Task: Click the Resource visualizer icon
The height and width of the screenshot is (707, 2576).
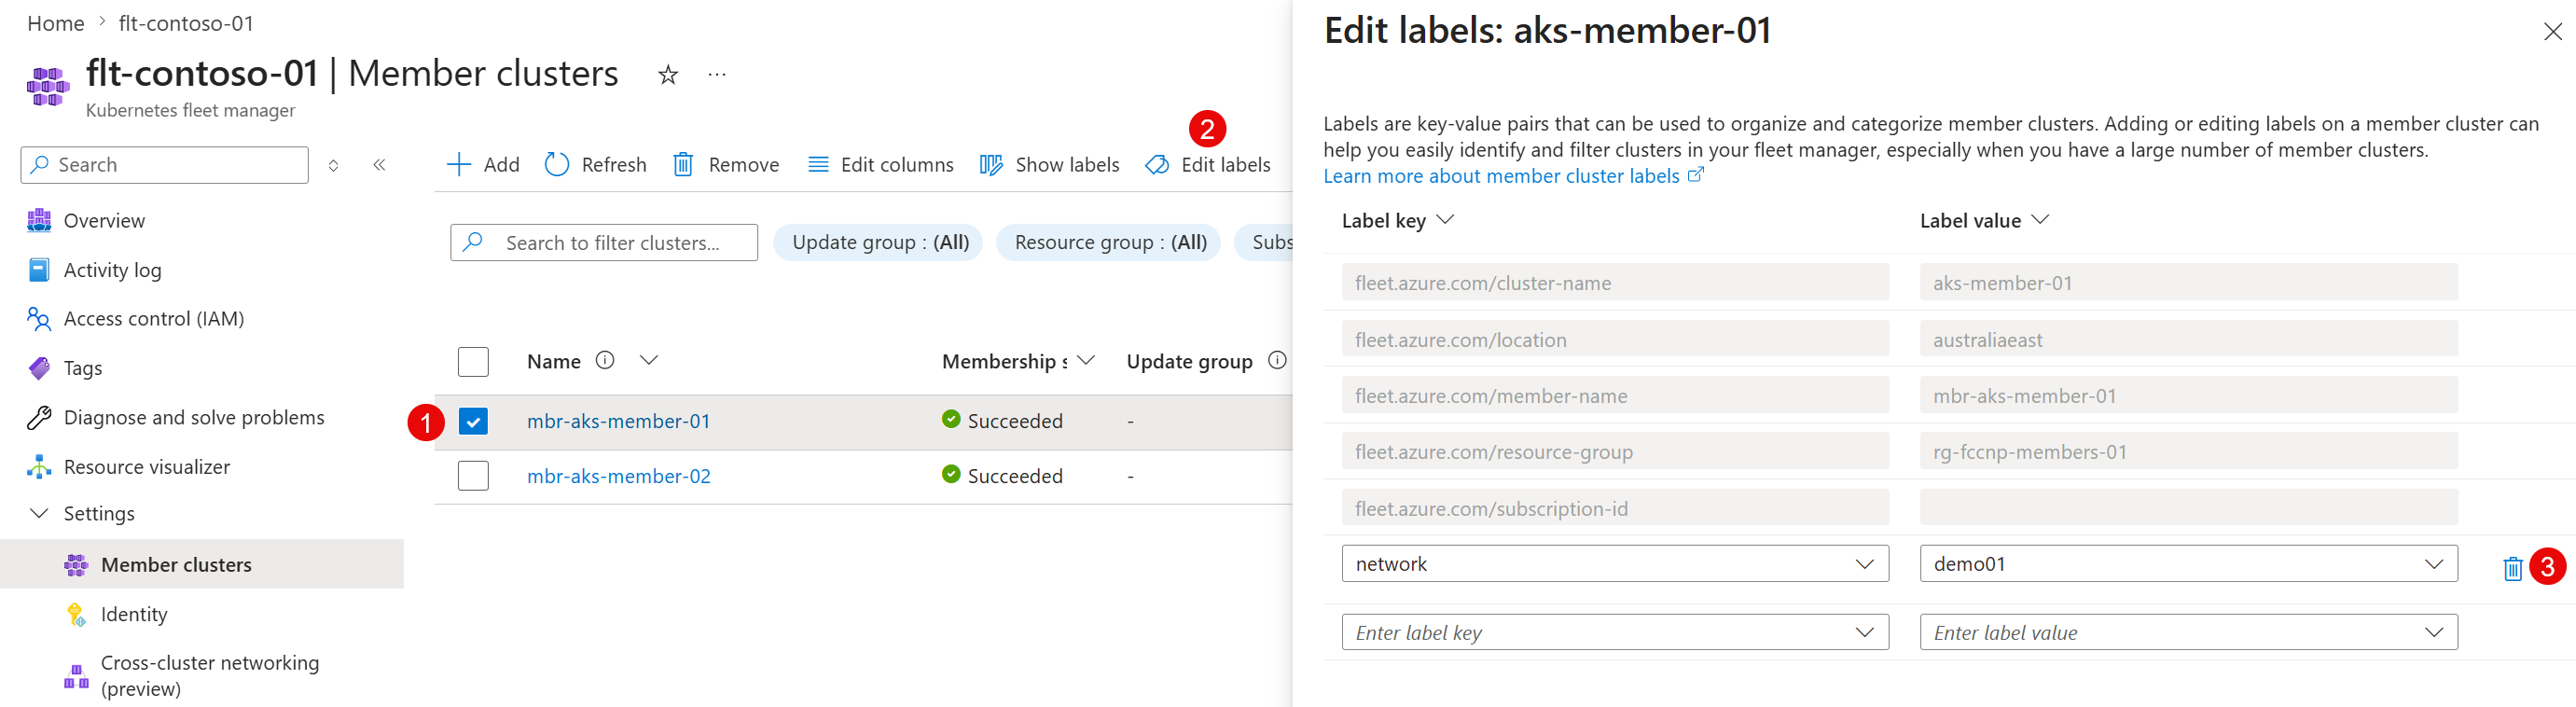Action: tap(39, 467)
